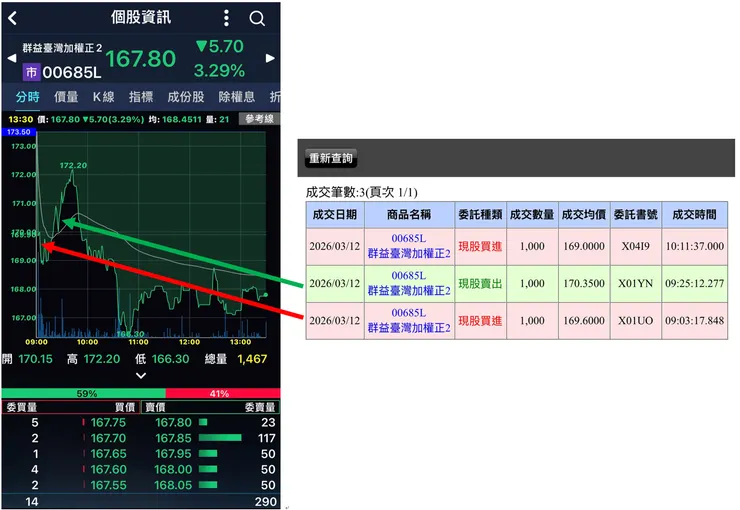Image resolution: width=740 pixels, height=510 pixels.
Task: Expand details with the down chevron below chart
Action: pyautogui.click(x=141, y=376)
